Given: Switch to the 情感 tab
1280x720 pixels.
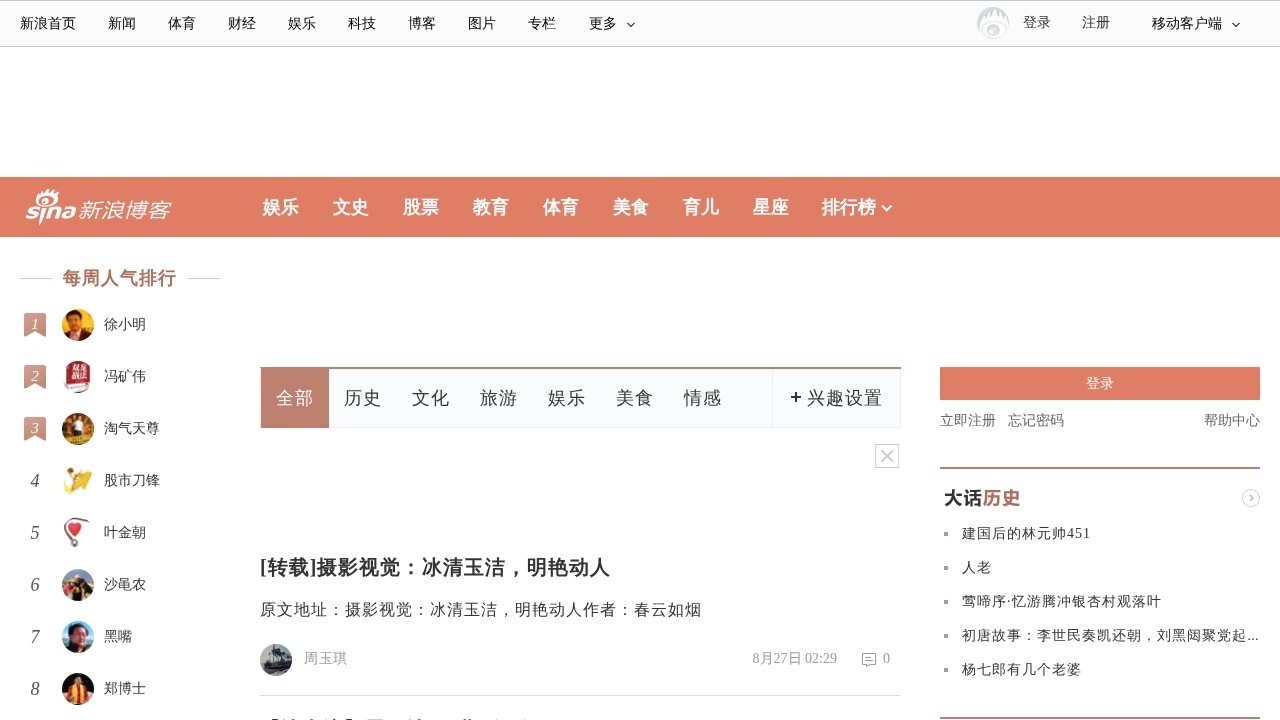Looking at the screenshot, I should 703,398.
